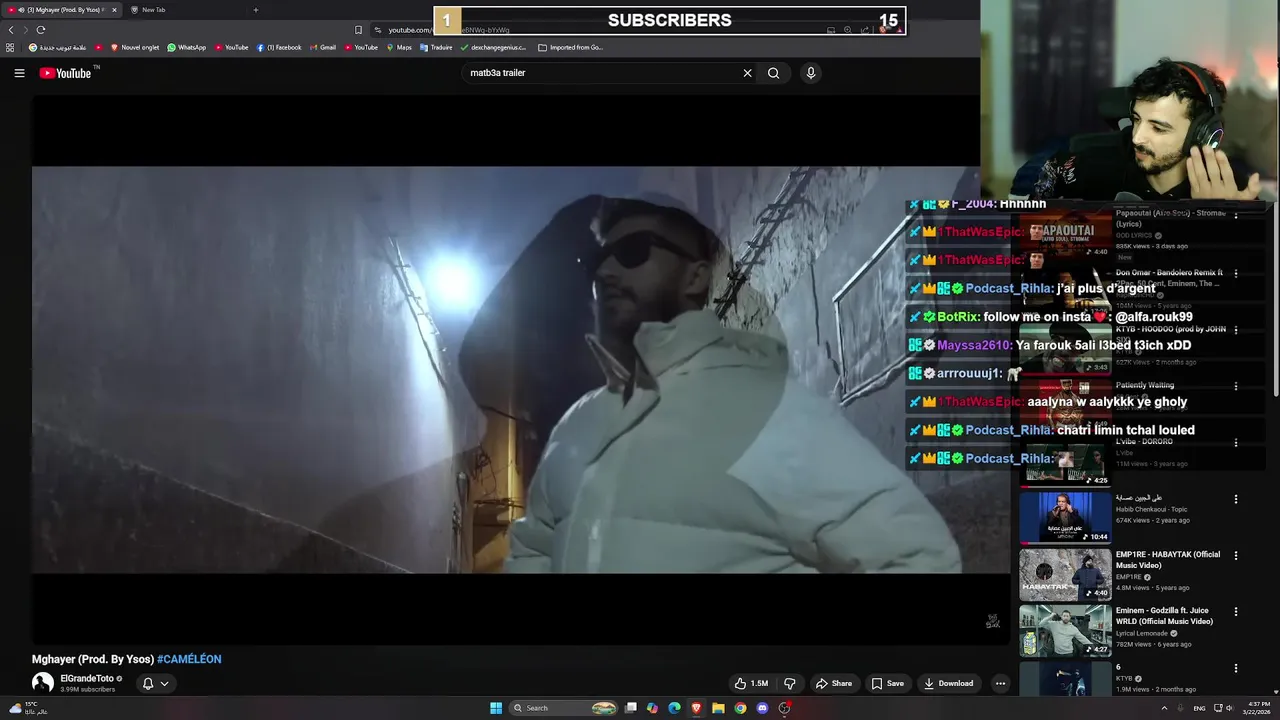Open the apps grid in bookmarks bar

coord(10,47)
